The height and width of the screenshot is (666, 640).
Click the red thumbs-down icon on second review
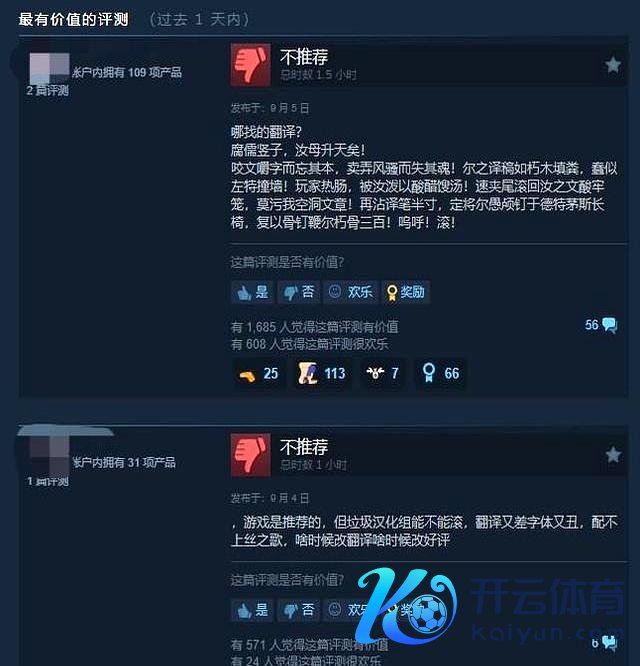tap(251, 455)
